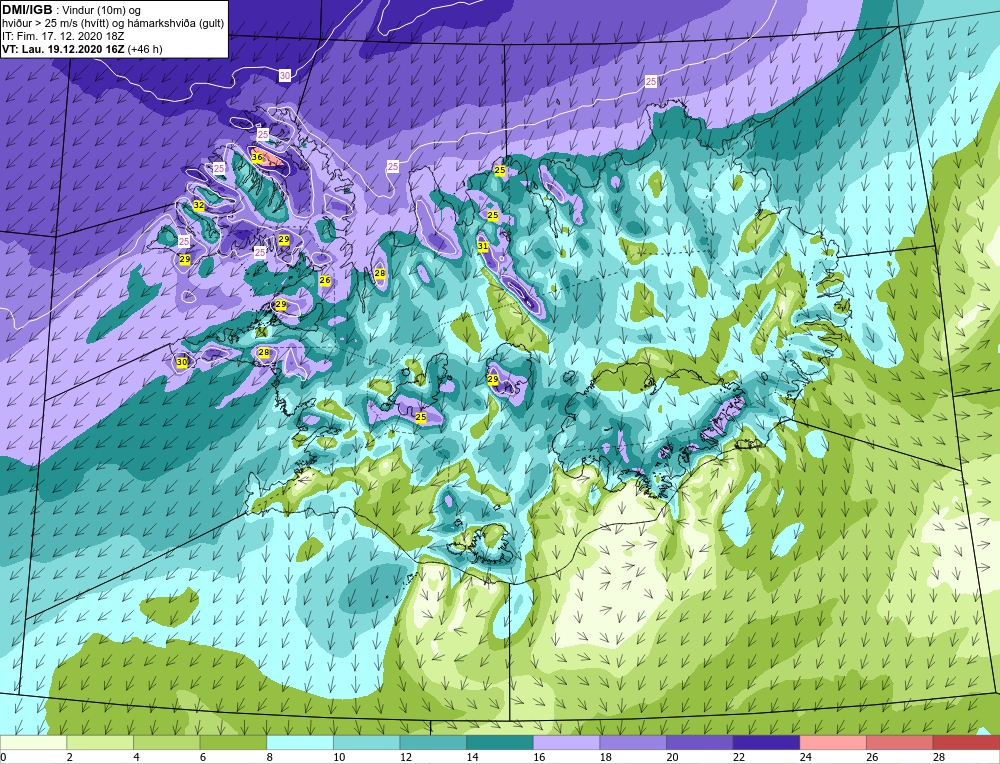The height and width of the screenshot is (764, 1000).
Task: Pick the 22–24 m/s dark indigo swatch
Action: (766, 742)
